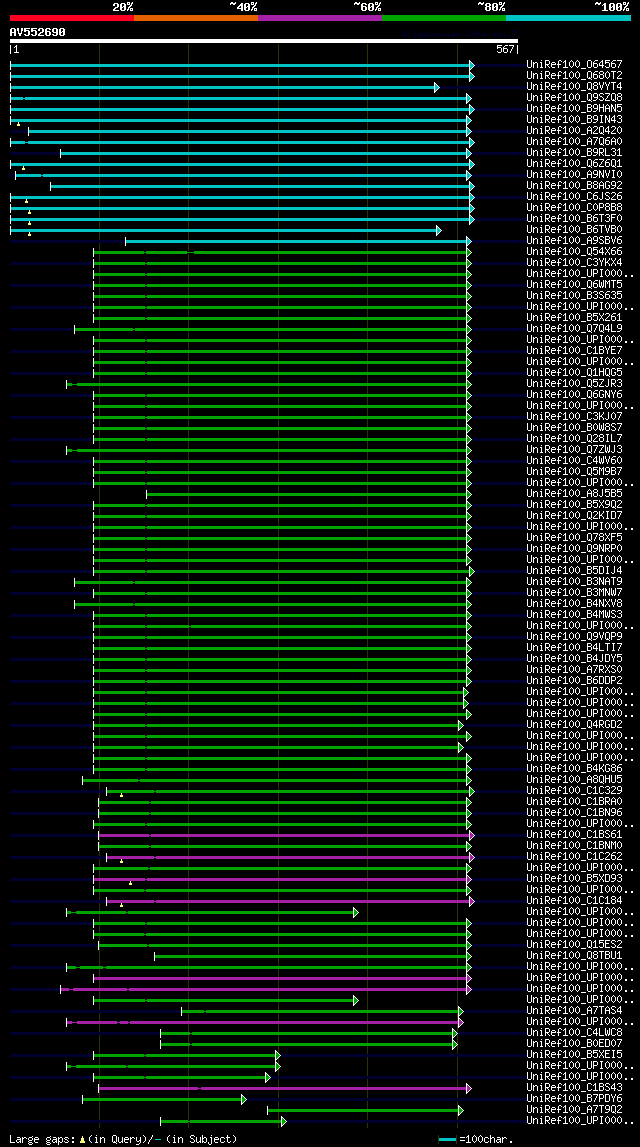Viewport: 640px width, 1147px height.
Task: Open hit UniRef100_B9HAN5
Action: coord(574,108)
